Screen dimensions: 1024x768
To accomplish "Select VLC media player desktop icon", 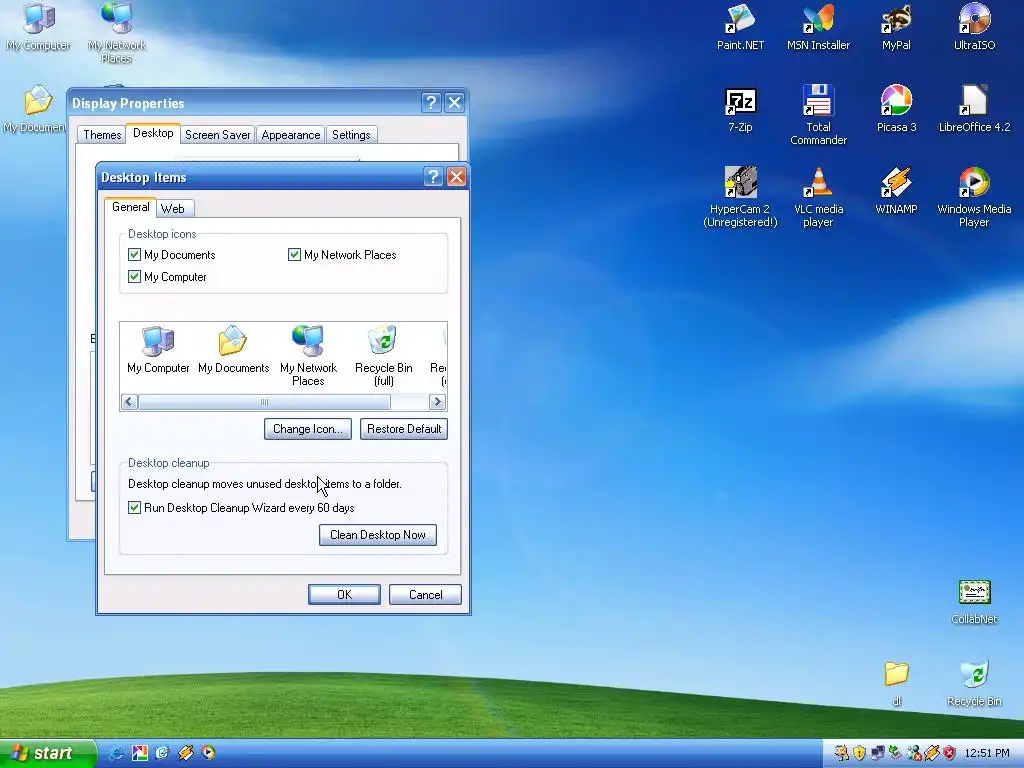I will [x=818, y=197].
